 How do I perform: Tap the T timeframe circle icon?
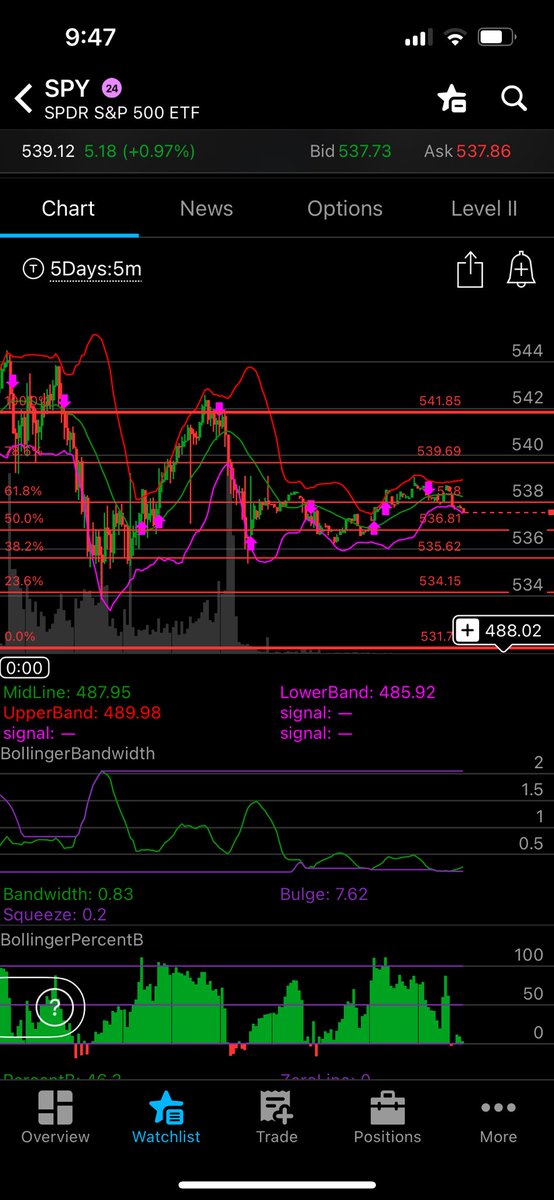[x=33, y=269]
